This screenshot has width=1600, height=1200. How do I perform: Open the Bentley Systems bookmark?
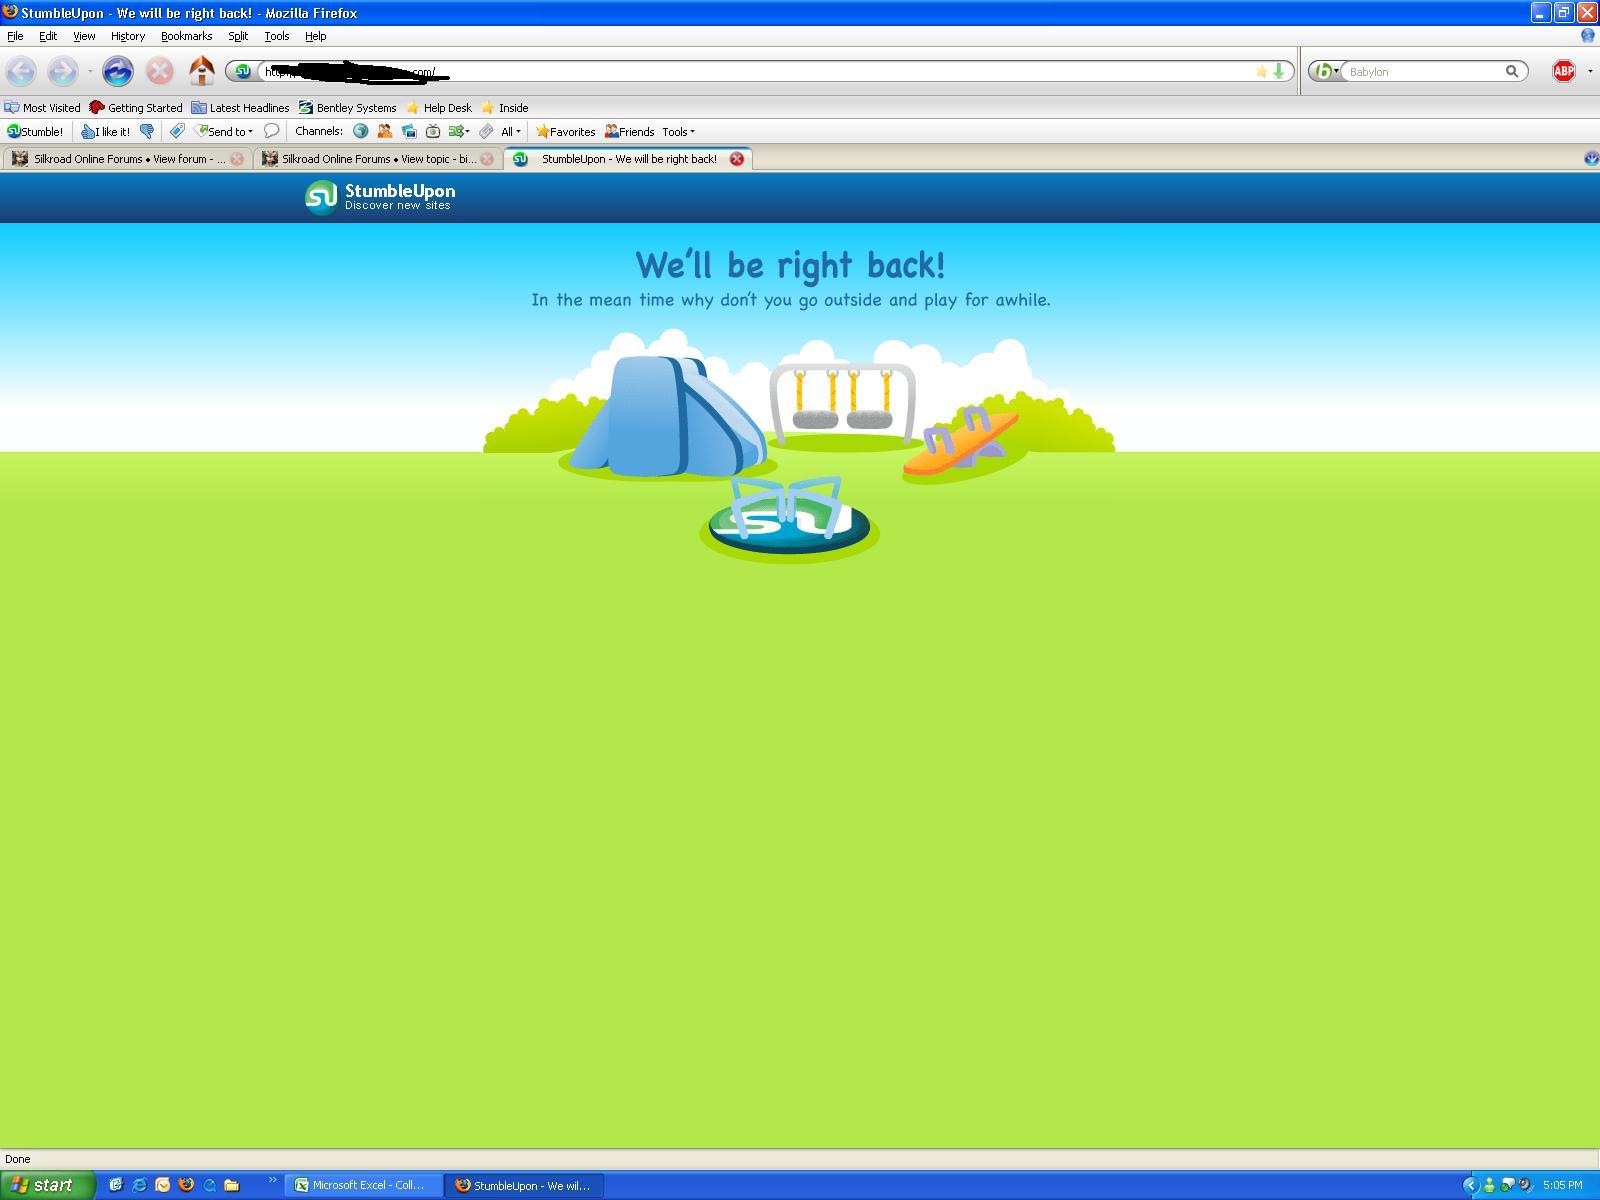point(347,108)
